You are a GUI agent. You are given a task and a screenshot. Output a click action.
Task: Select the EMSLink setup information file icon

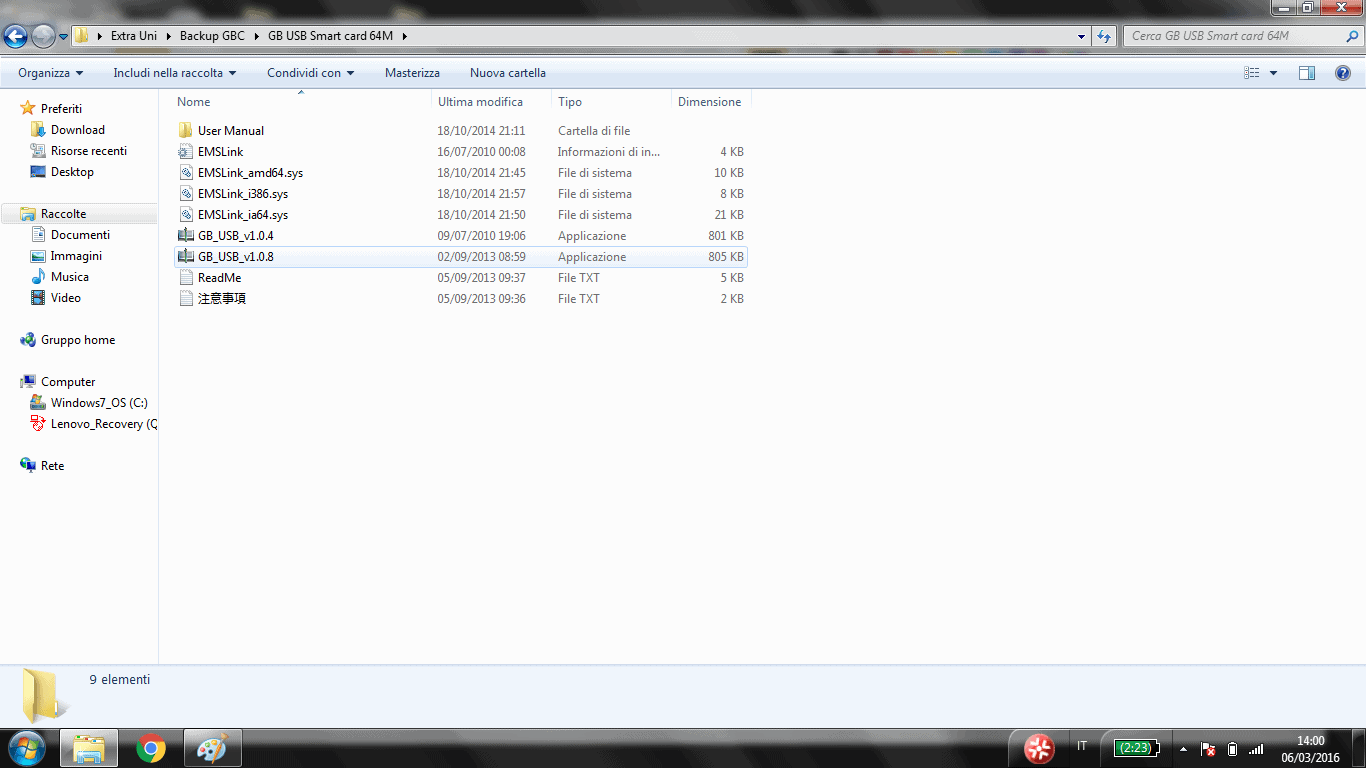coord(185,152)
